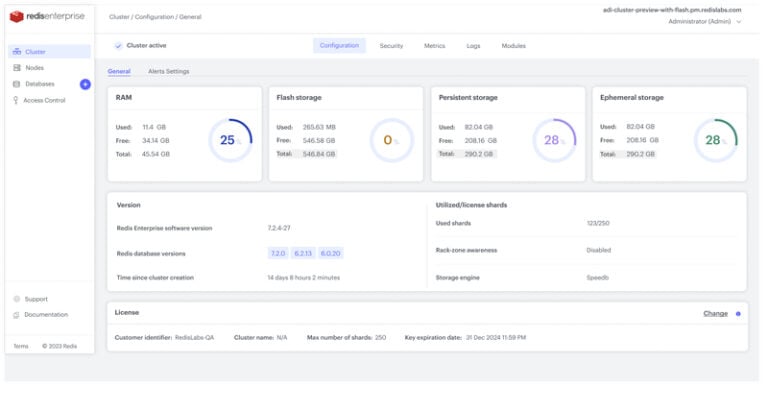Click the Documentation icon in sidebar
This screenshot has height=412, width=768.
click(x=17, y=315)
